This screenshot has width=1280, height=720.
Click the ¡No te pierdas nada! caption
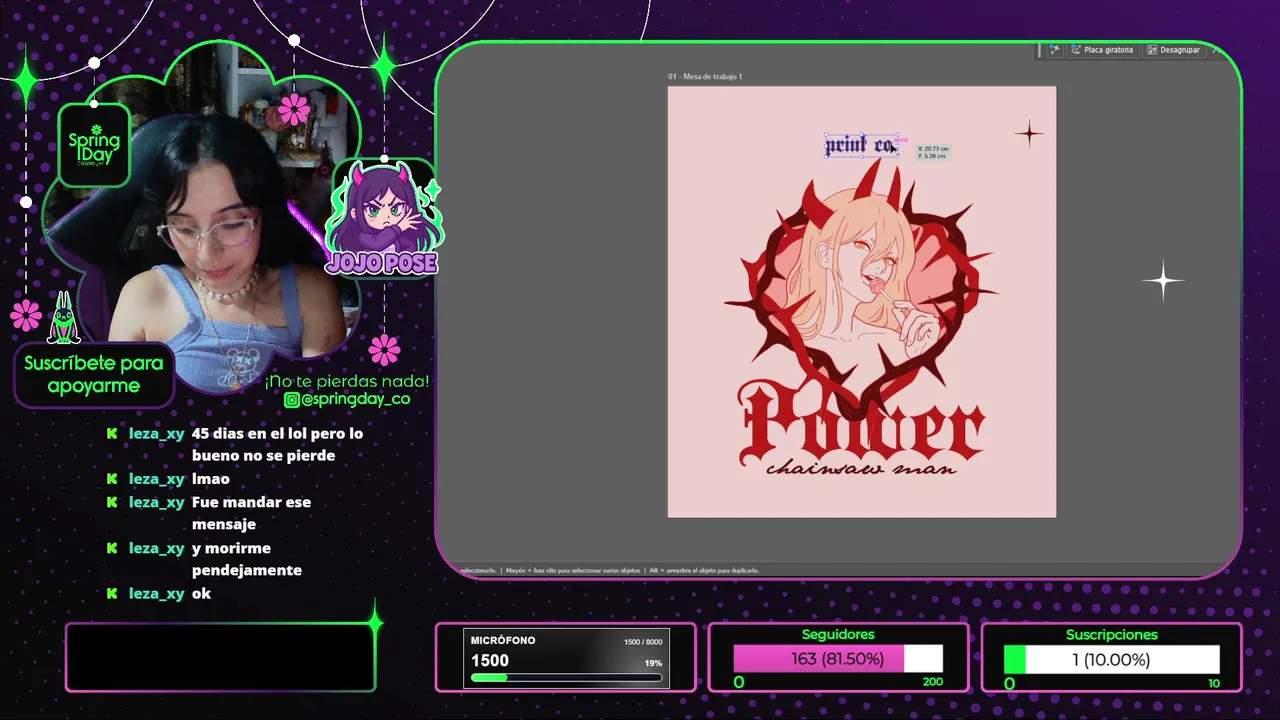click(x=347, y=381)
